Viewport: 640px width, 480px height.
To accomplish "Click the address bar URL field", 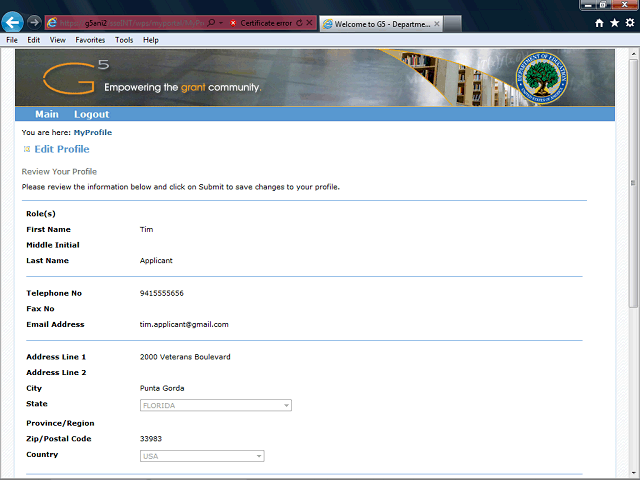I will (x=131, y=23).
